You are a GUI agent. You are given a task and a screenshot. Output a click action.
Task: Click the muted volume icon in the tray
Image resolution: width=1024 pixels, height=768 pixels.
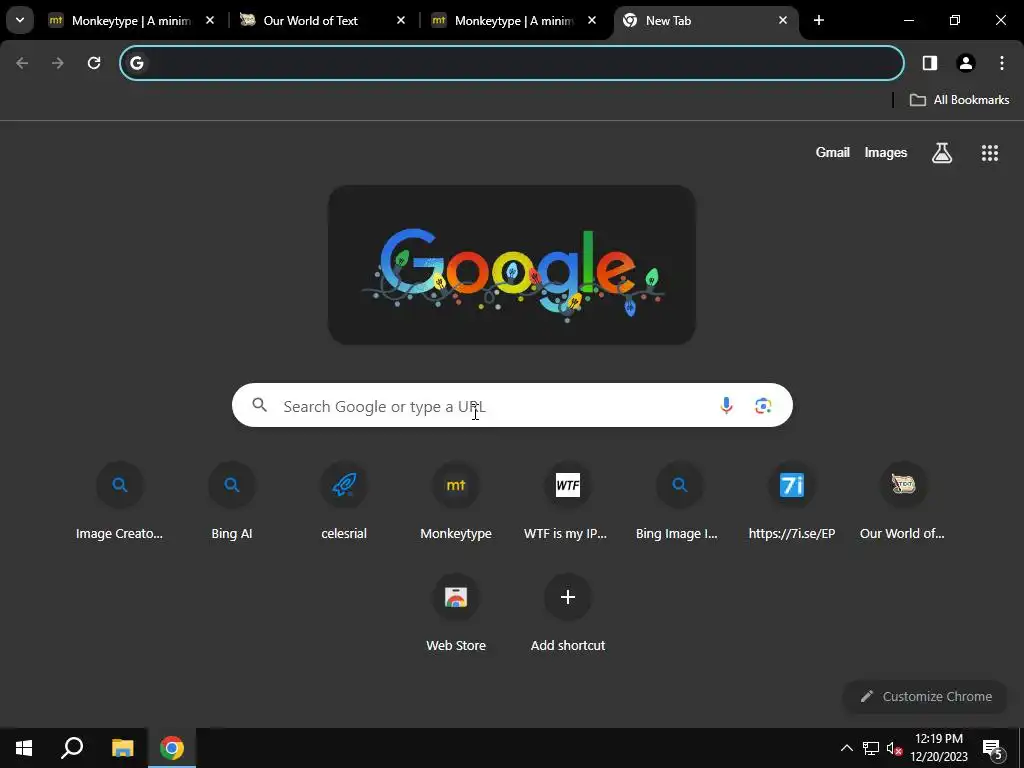[x=893, y=748]
